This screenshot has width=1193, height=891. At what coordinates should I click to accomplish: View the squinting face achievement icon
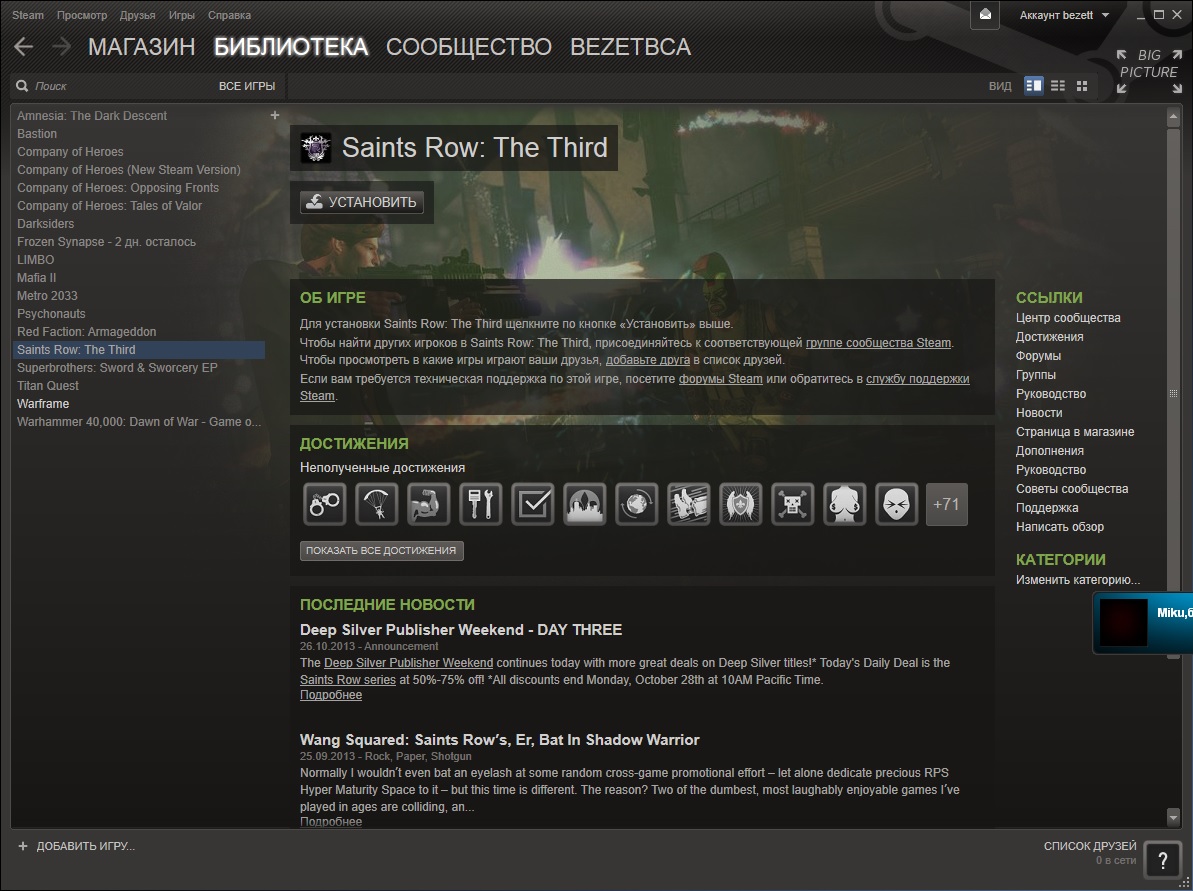tap(896, 504)
